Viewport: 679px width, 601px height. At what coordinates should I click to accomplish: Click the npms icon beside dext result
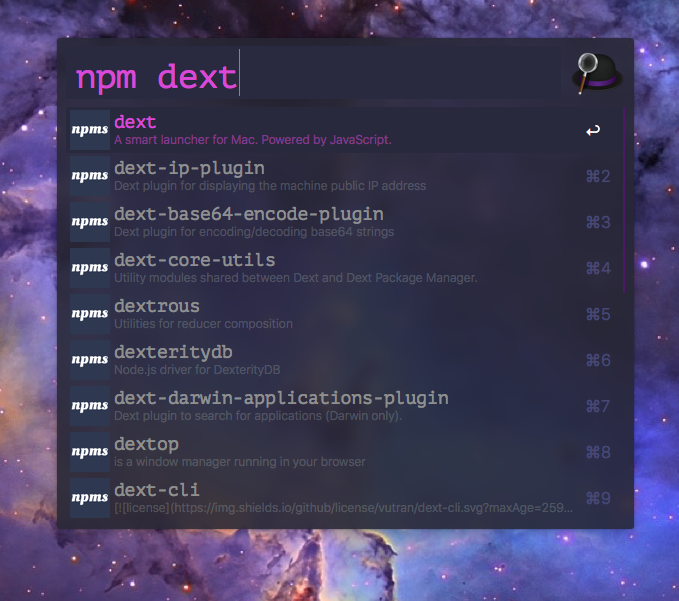click(x=90, y=130)
